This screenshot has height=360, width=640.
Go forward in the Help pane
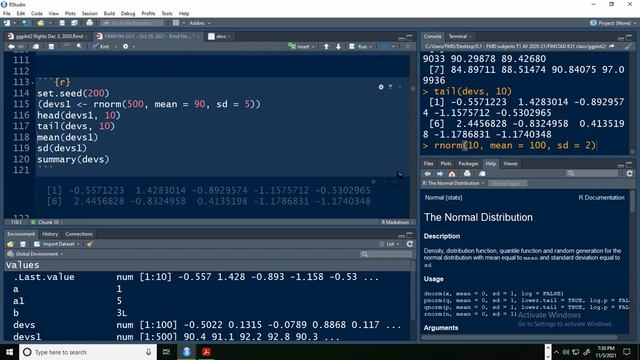coord(440,173)
